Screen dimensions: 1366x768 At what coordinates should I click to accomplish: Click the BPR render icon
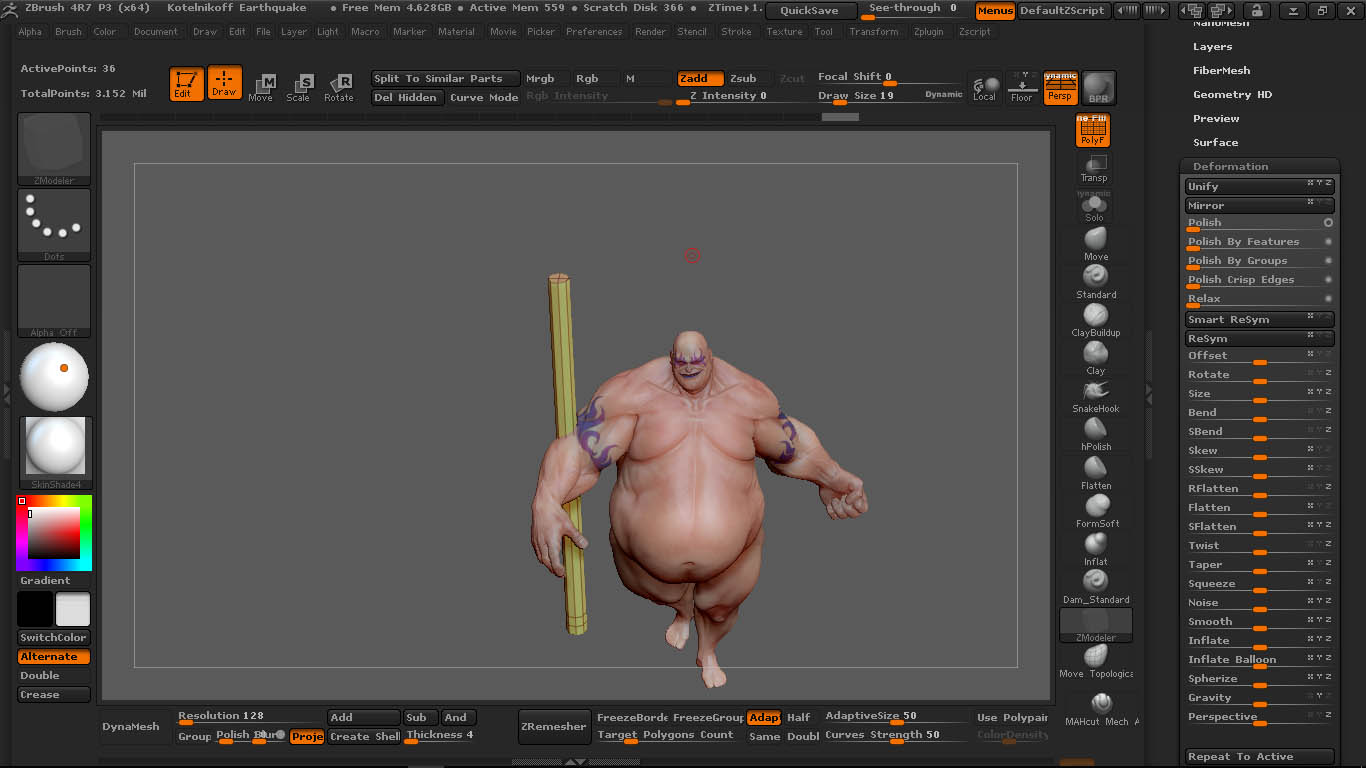1097,87
